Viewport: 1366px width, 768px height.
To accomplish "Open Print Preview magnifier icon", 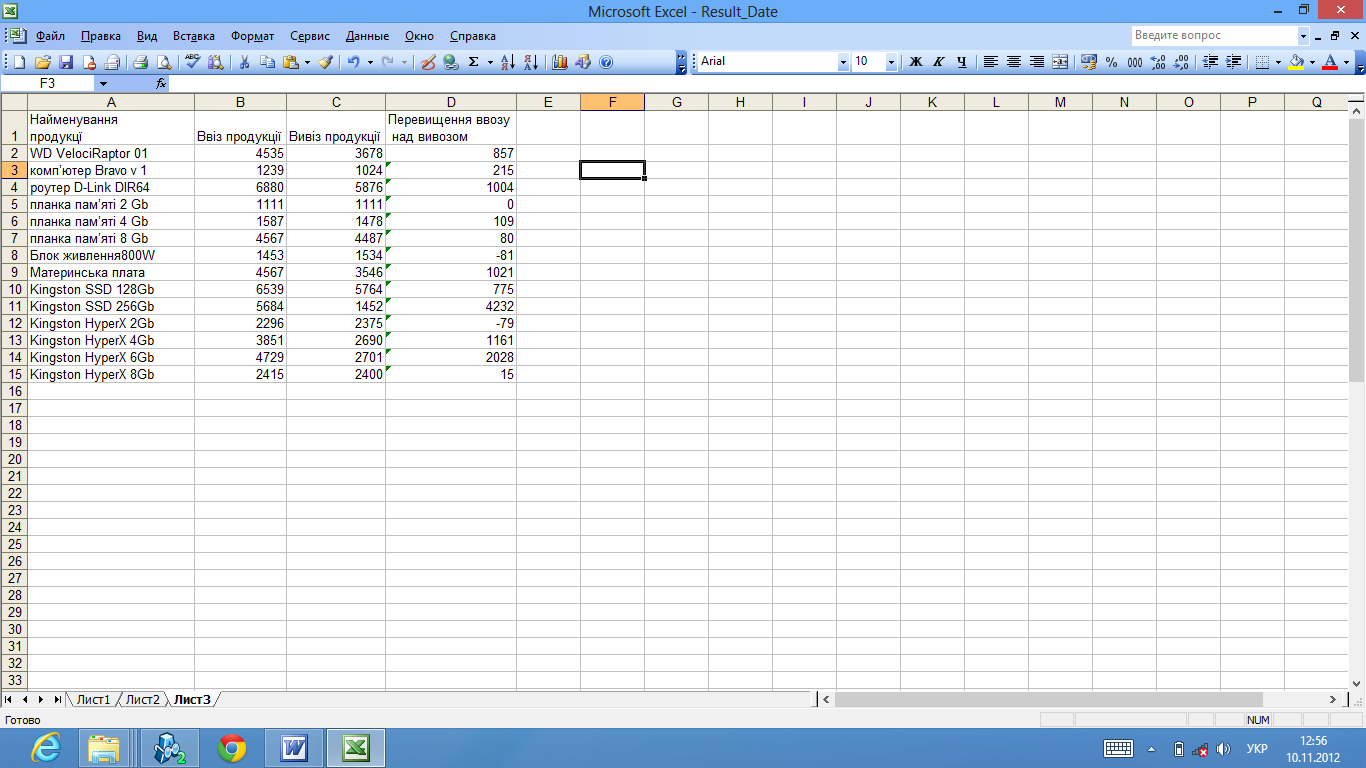I will click(163, 62).
